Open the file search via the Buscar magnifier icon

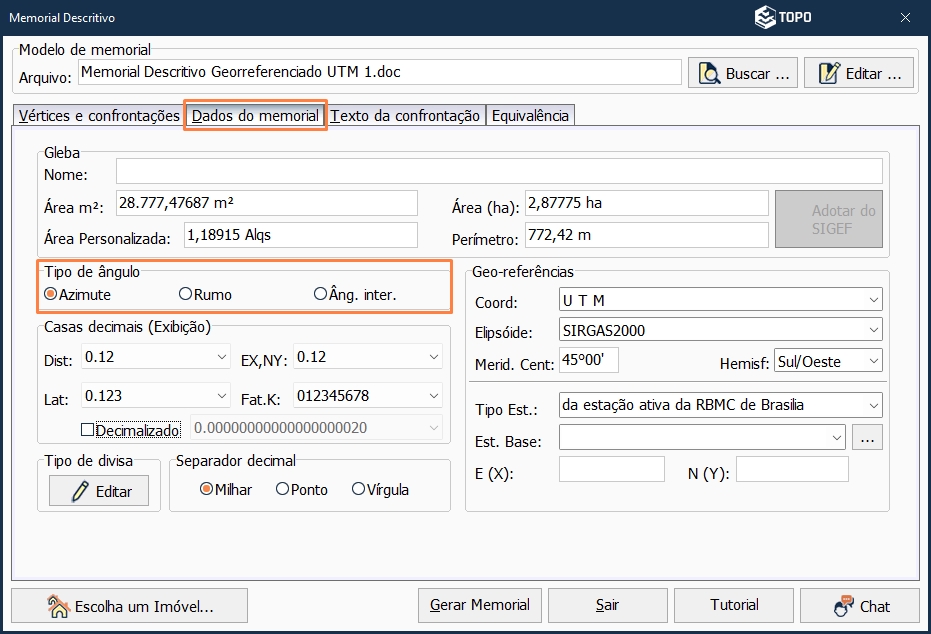tap(712, 72)
